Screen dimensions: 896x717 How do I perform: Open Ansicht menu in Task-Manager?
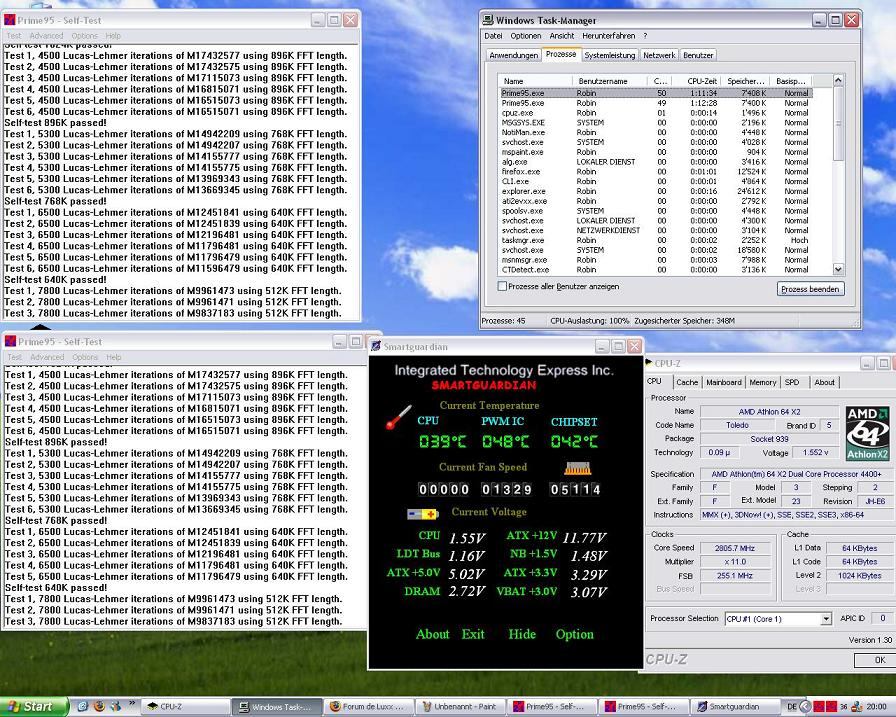[x=562, y=35]
